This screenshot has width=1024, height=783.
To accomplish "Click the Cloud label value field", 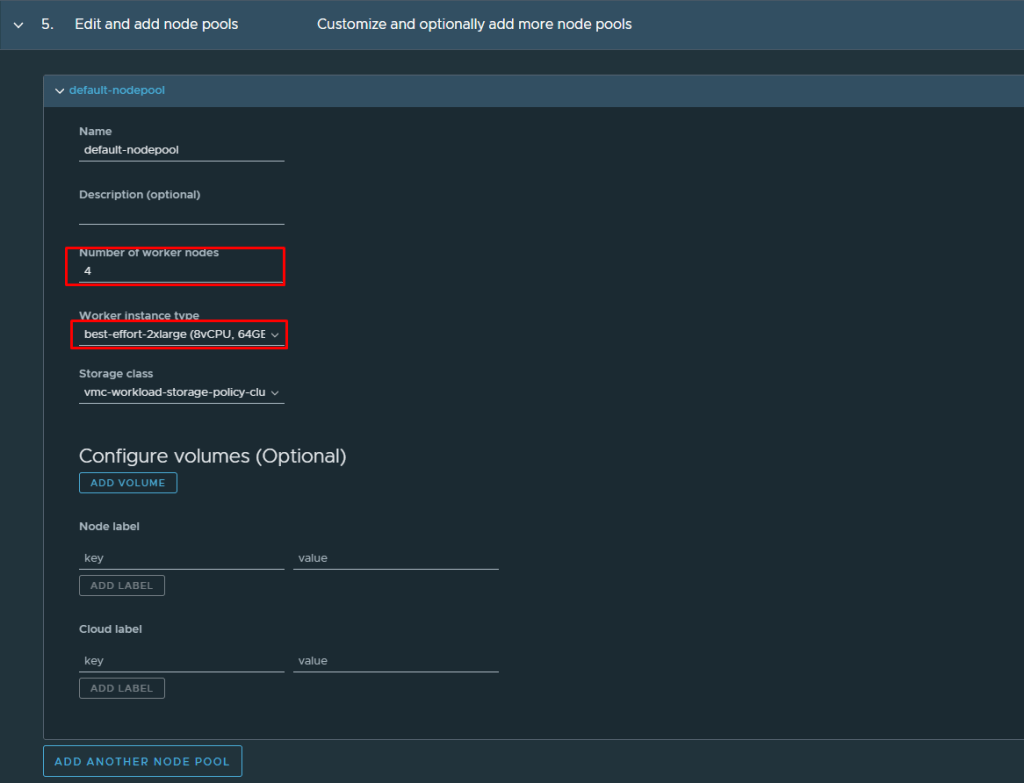I will [x=395, y=661].
